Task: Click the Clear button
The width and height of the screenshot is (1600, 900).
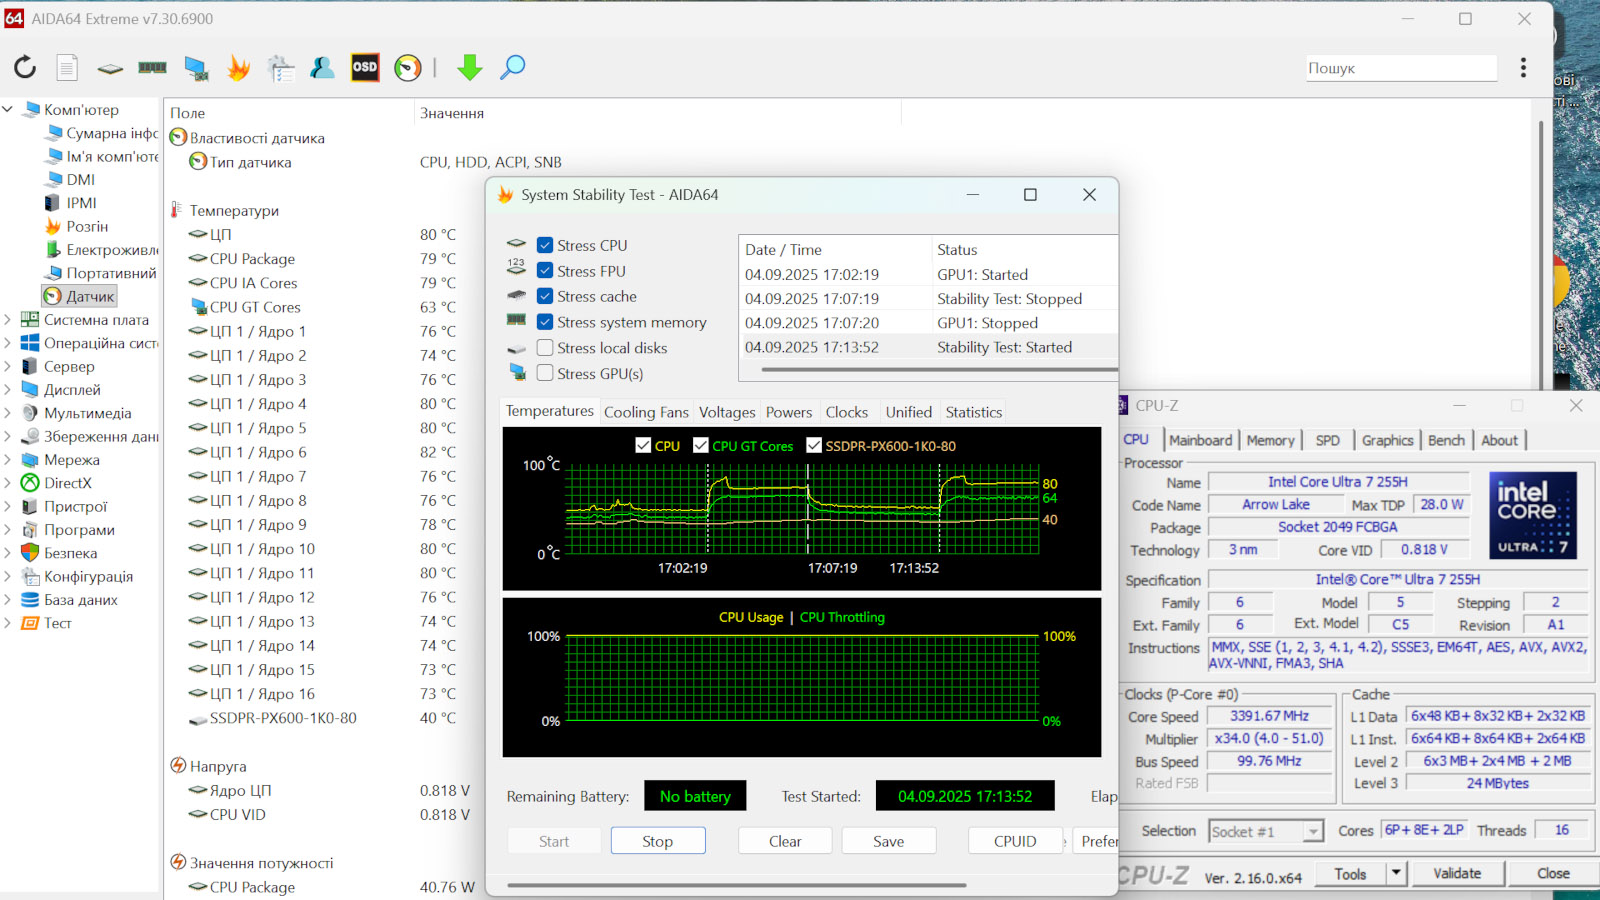Action: [x=785, y=841]
